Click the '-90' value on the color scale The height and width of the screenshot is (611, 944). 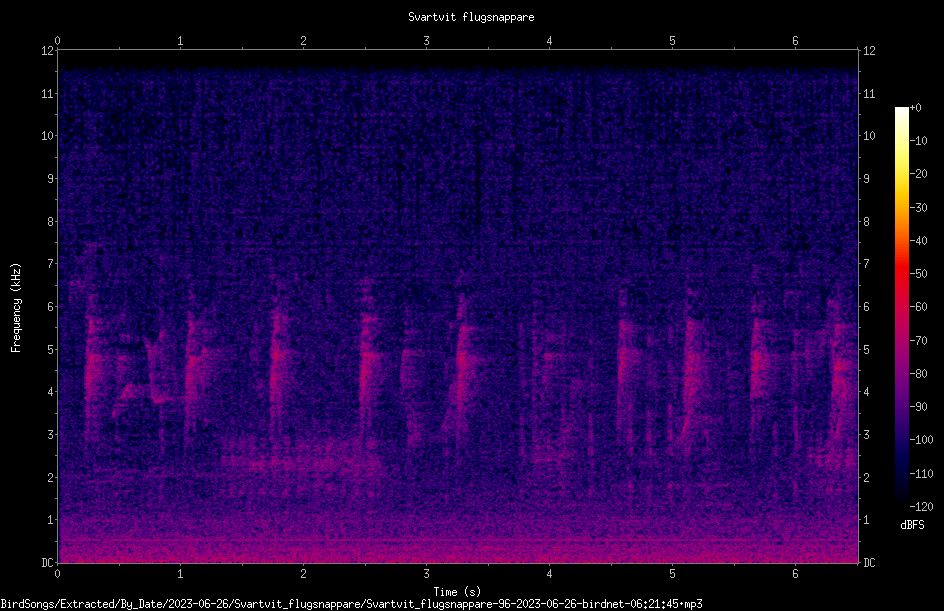919,407
